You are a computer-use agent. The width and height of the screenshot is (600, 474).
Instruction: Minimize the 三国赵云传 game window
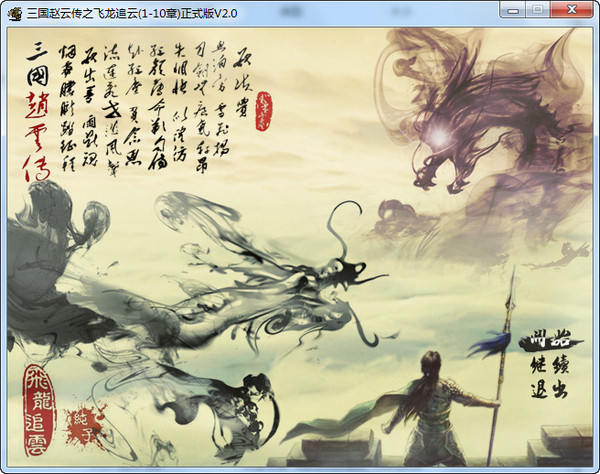(513, 10)
